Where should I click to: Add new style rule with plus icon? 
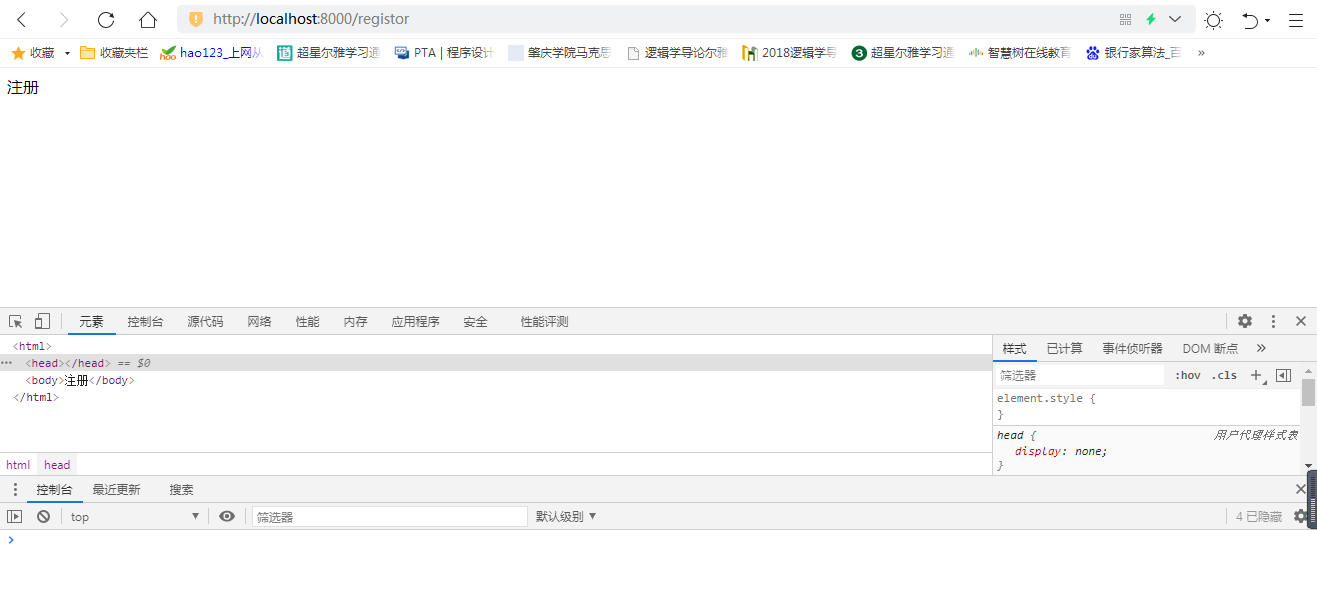coord(1257,375)
